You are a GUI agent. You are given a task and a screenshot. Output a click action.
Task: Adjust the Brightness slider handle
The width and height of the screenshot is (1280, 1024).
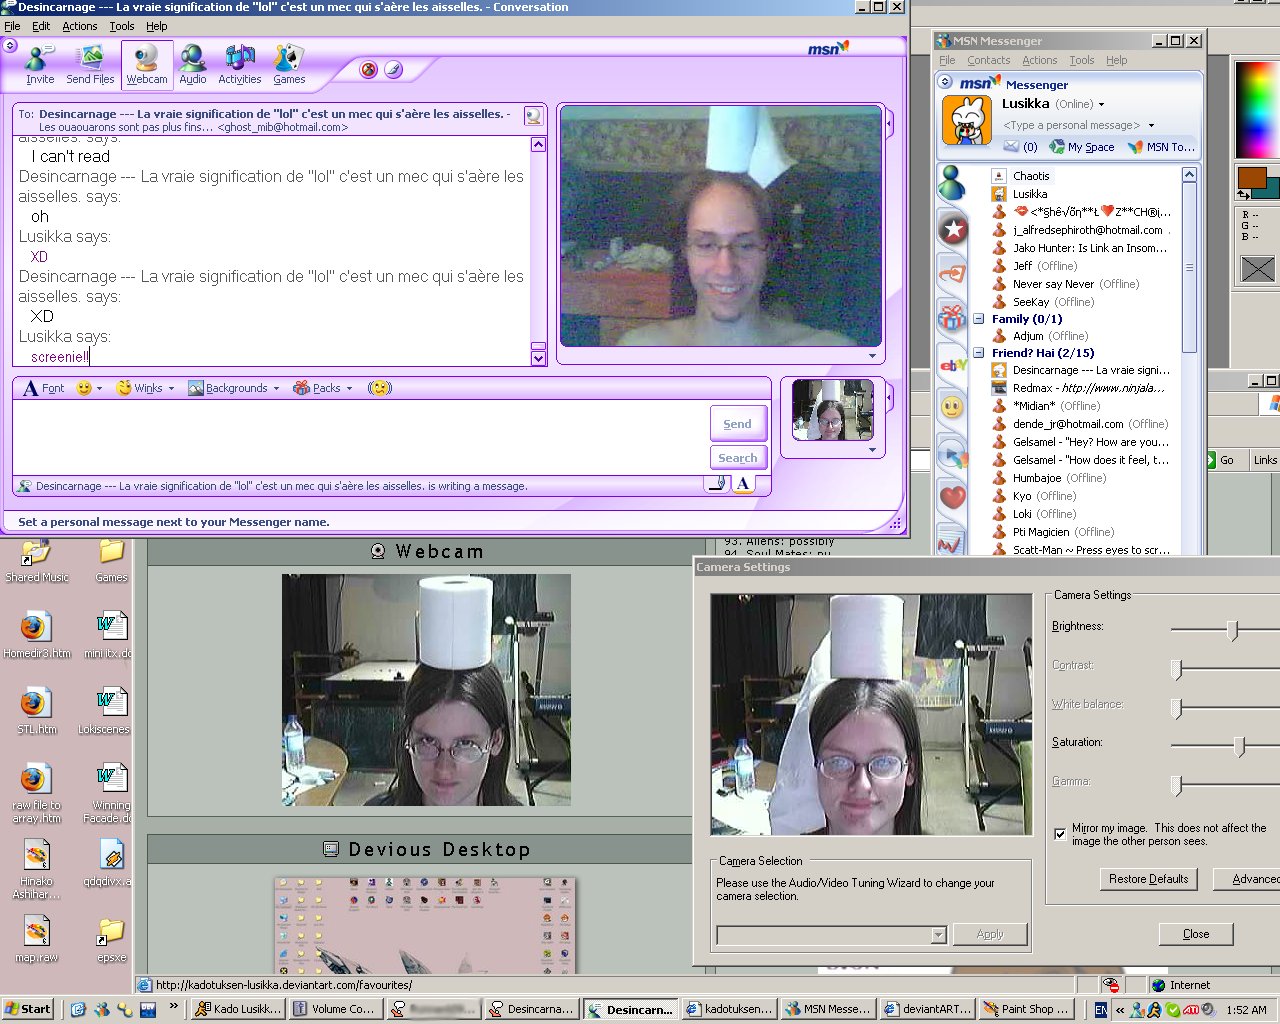point(1232,630)
